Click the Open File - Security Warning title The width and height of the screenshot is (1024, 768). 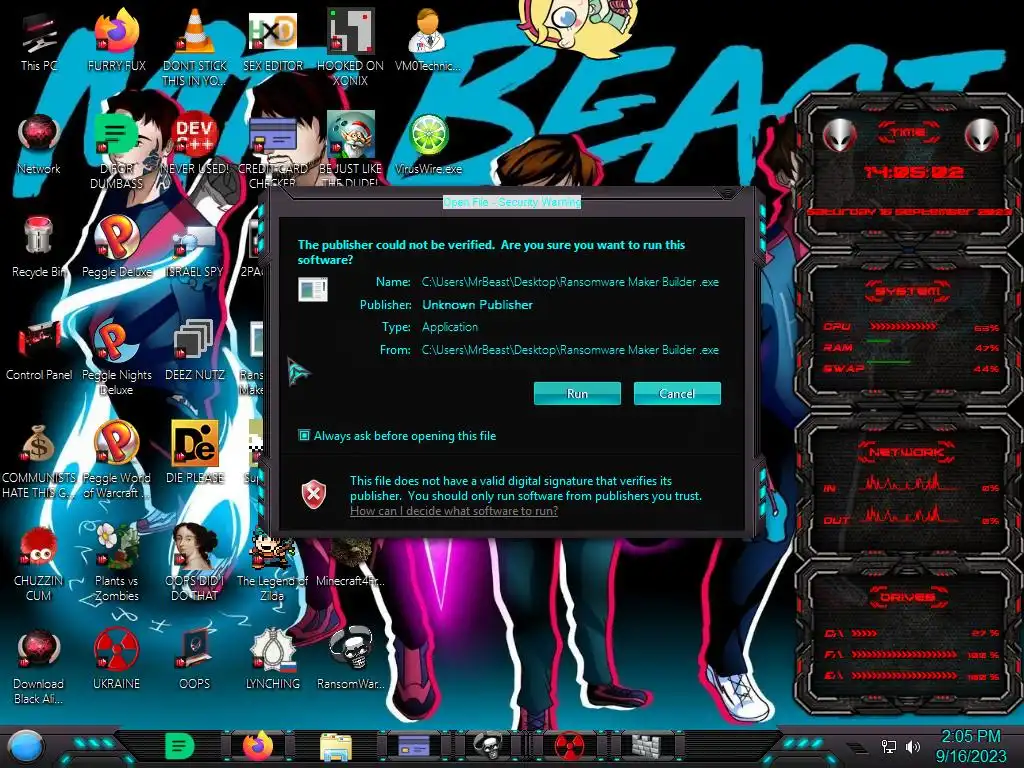(x=511, y=202)
